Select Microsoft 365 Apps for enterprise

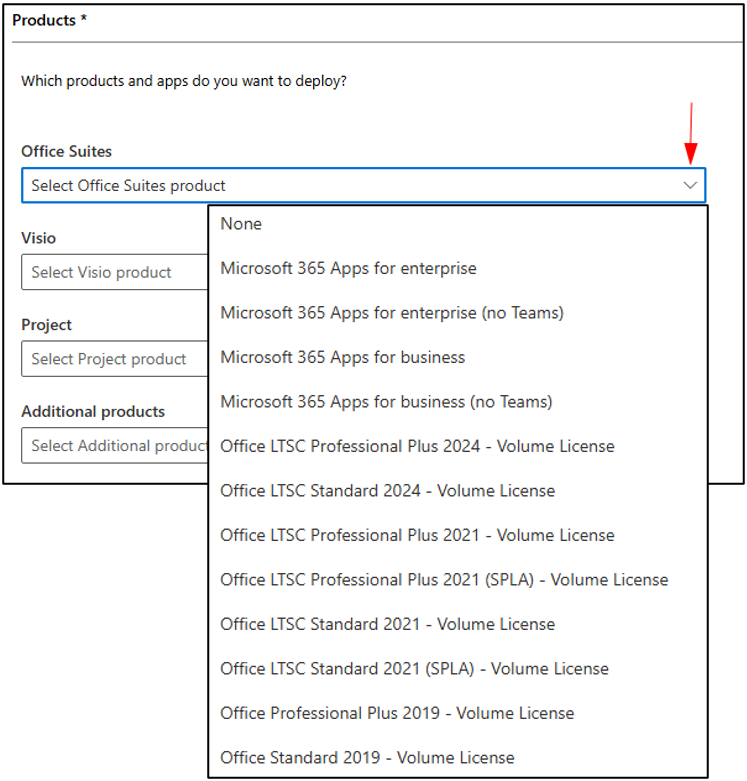pyautogui.click(x=458, y=268)
